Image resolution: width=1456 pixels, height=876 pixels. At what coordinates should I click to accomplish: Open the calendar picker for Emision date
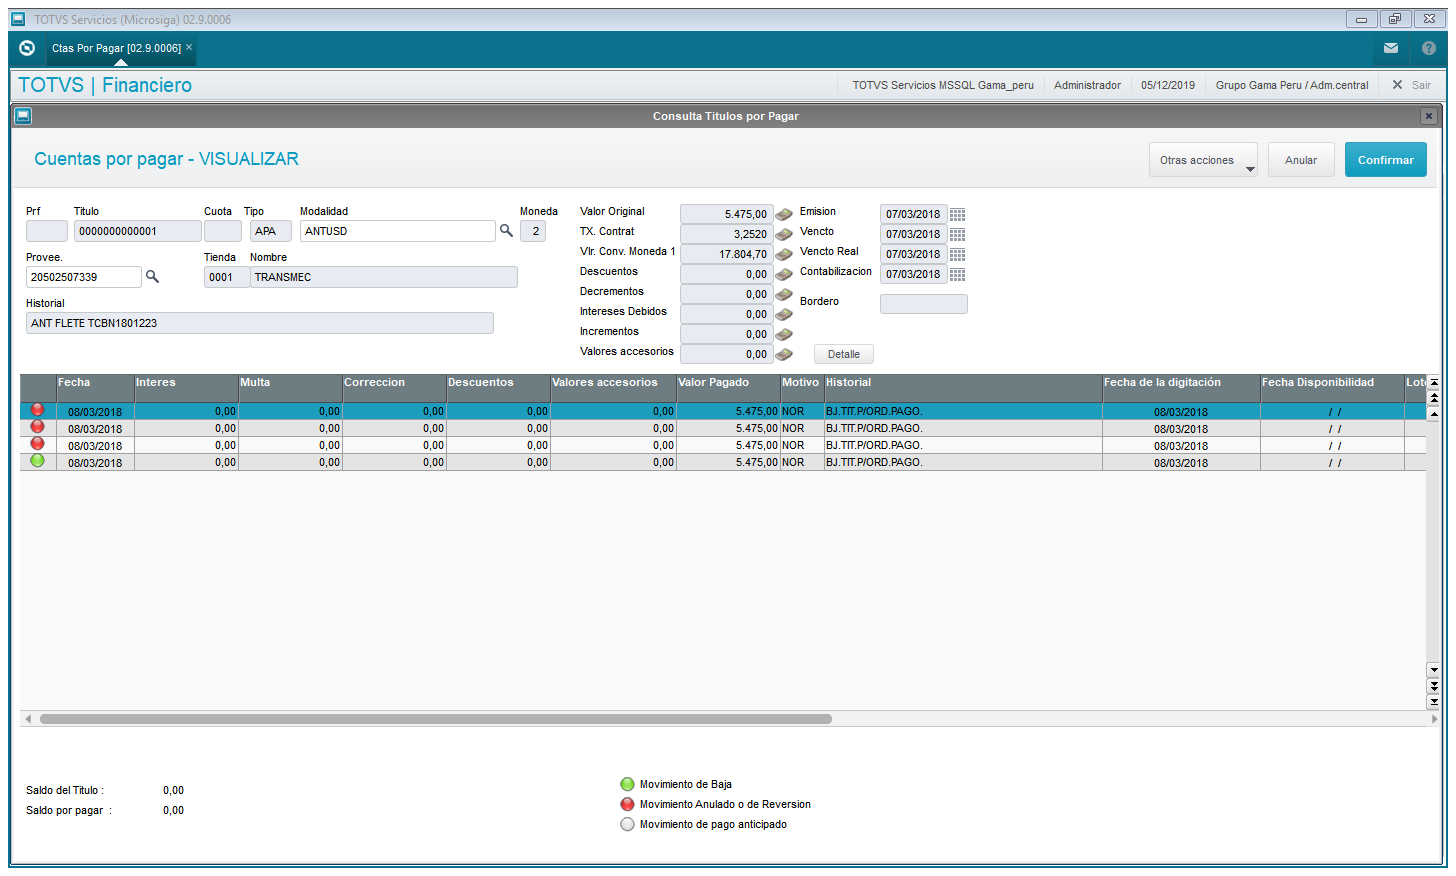pos(958,214)
